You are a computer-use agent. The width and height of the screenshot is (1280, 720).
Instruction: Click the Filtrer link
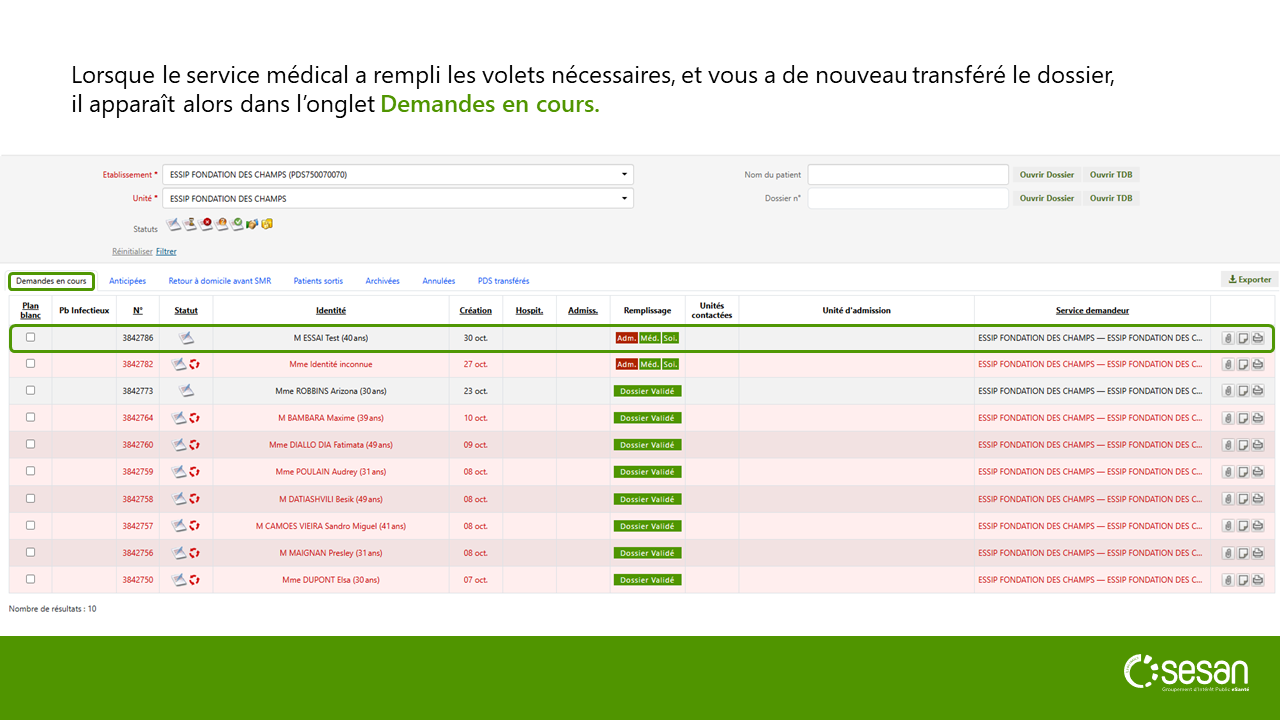166,252
